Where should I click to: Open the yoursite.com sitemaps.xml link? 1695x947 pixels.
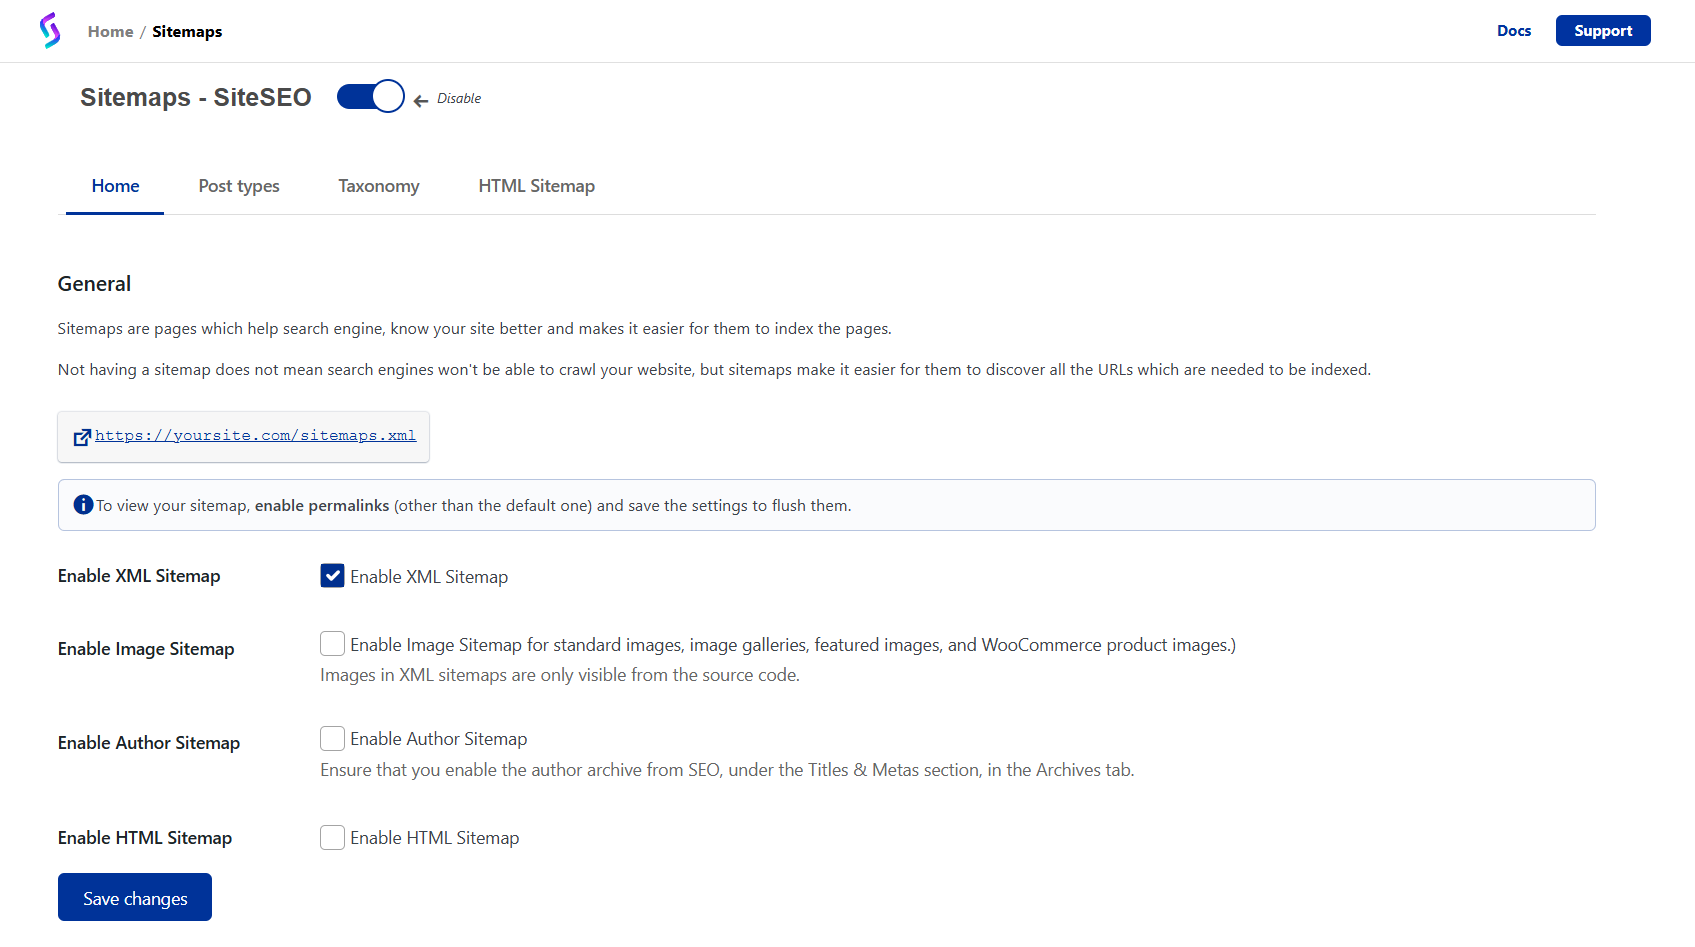pos(255,436)
